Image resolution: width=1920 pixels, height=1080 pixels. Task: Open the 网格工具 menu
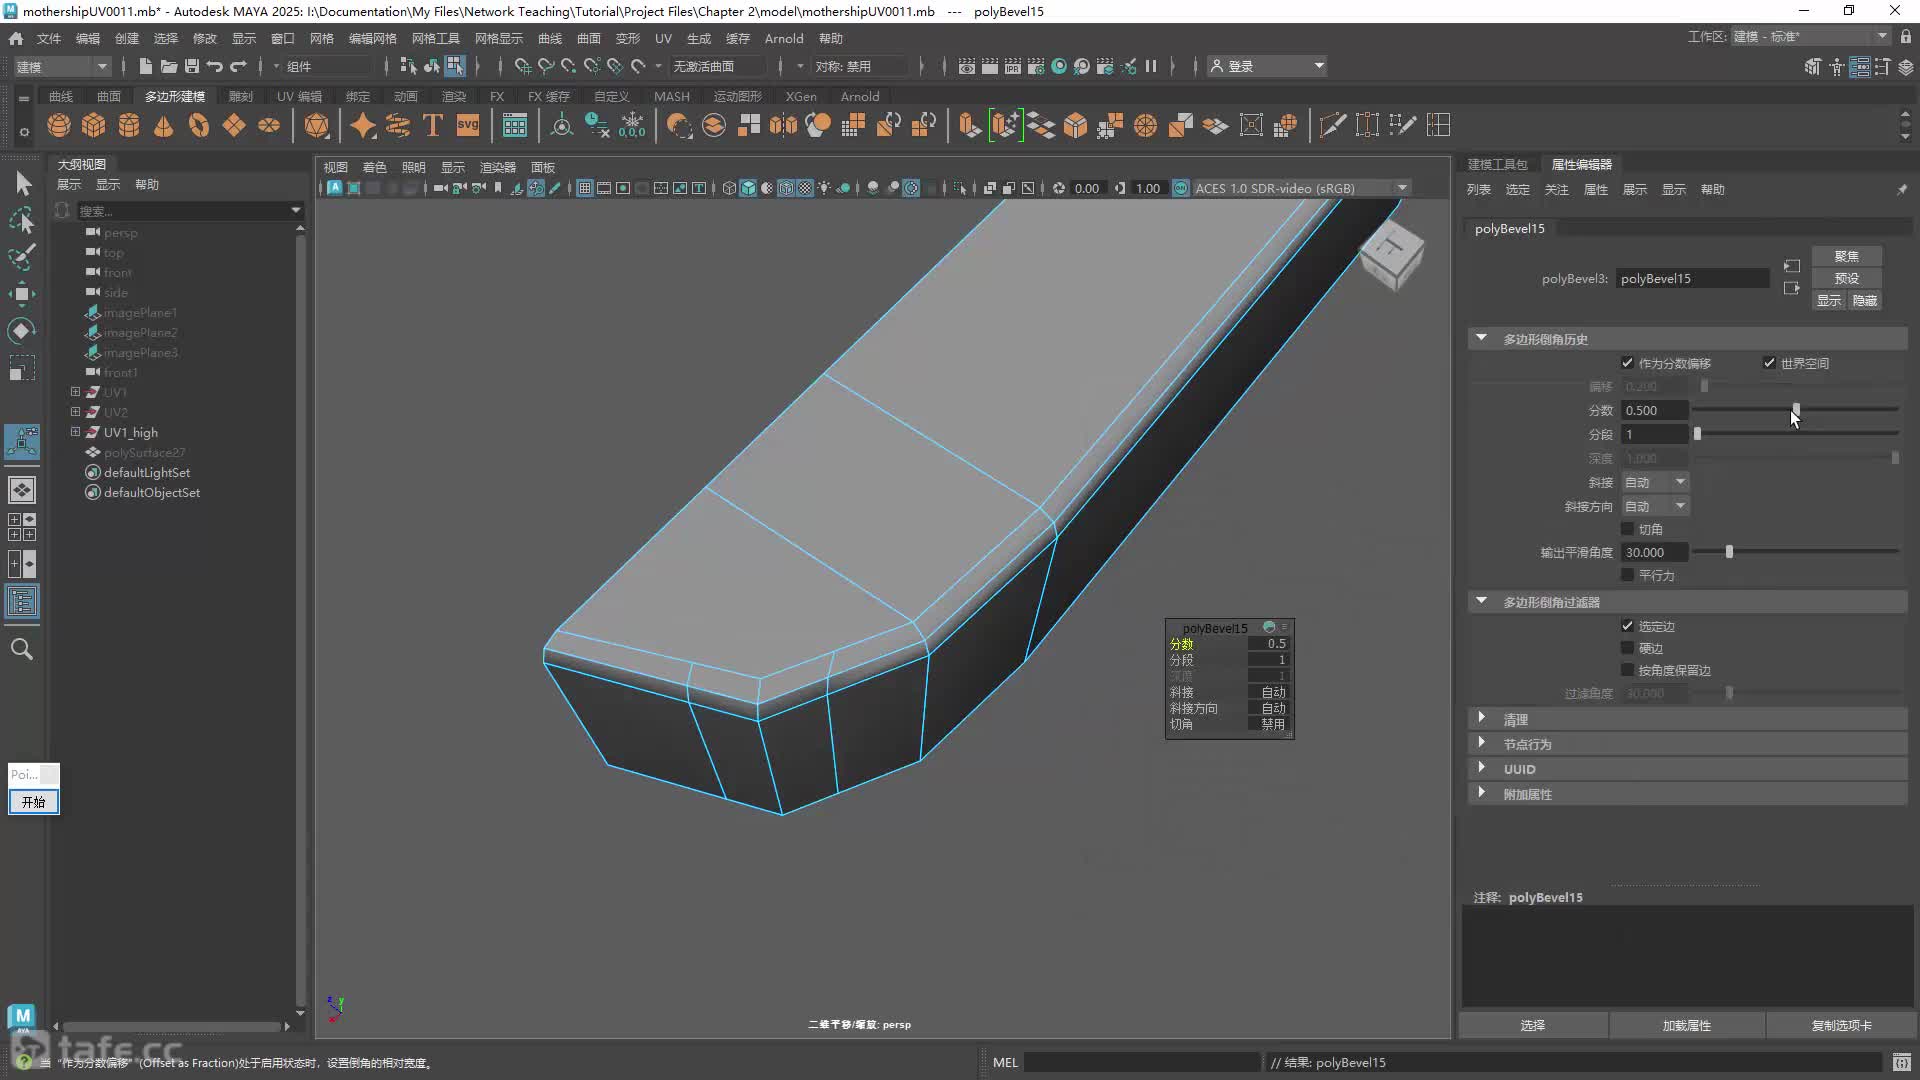click(x=435, y=38)
